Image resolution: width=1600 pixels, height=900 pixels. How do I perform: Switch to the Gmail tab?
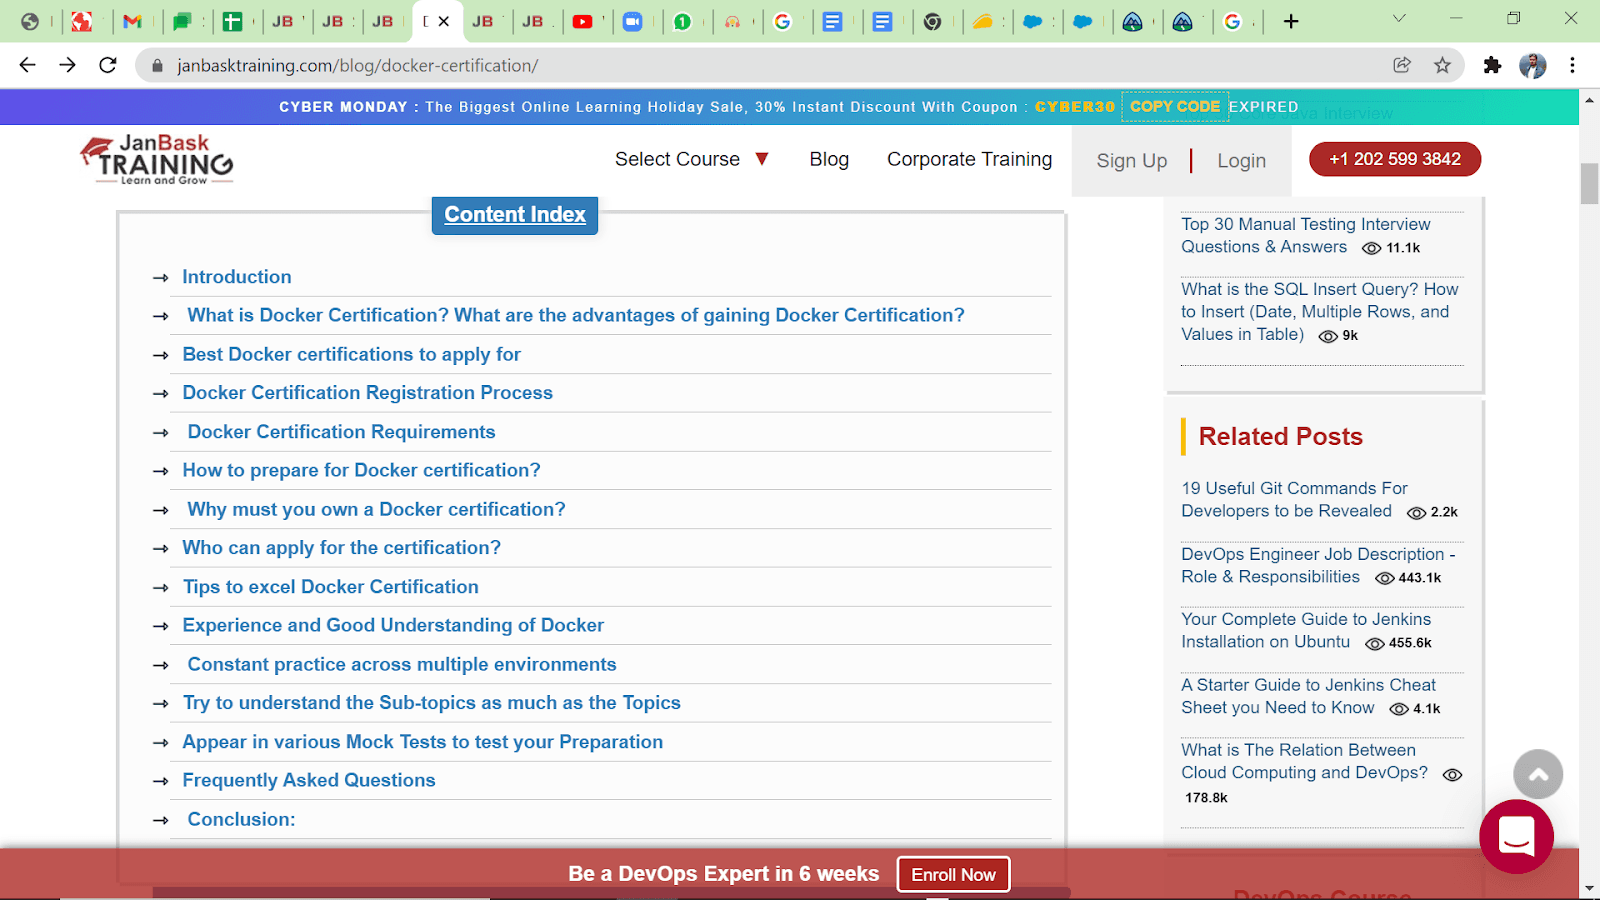132,21
